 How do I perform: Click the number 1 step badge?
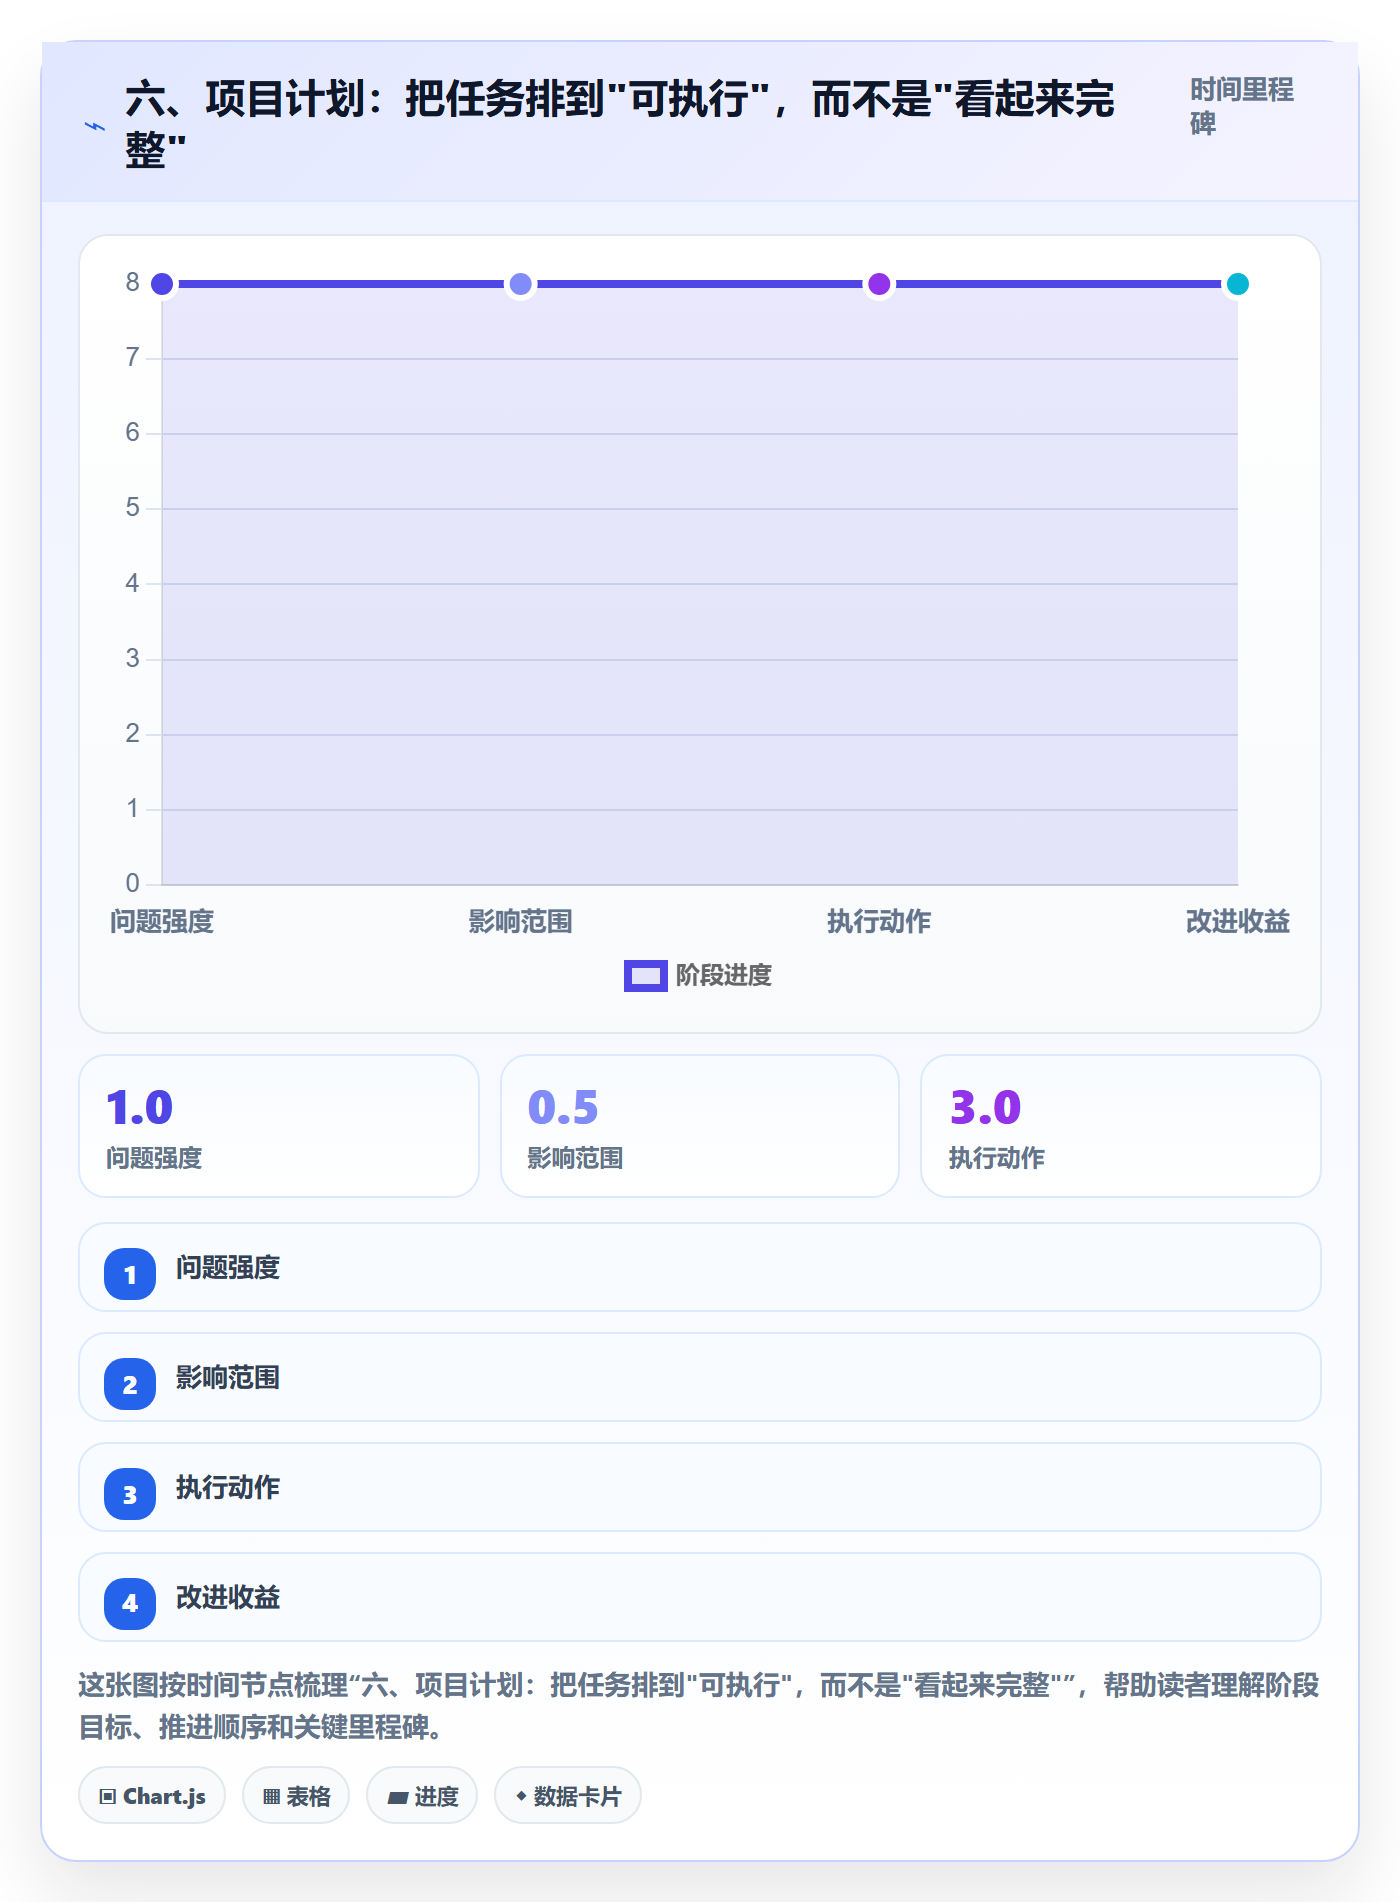pos(130,1274)
